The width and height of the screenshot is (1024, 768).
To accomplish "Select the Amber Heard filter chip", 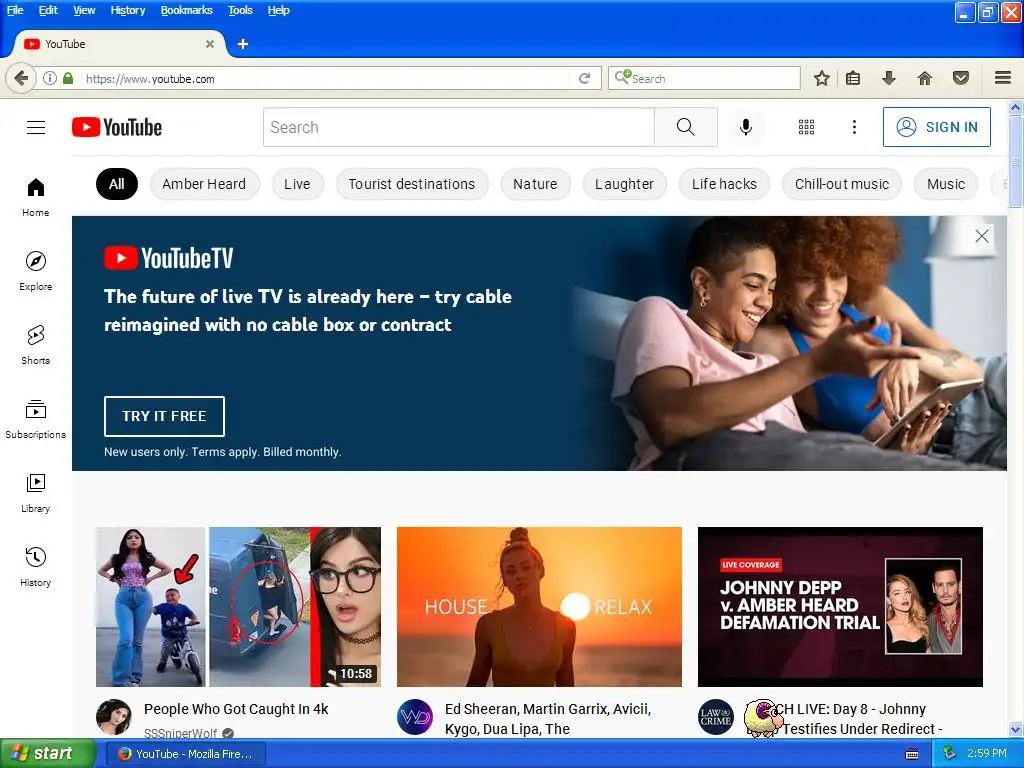I will coord(204,184).
